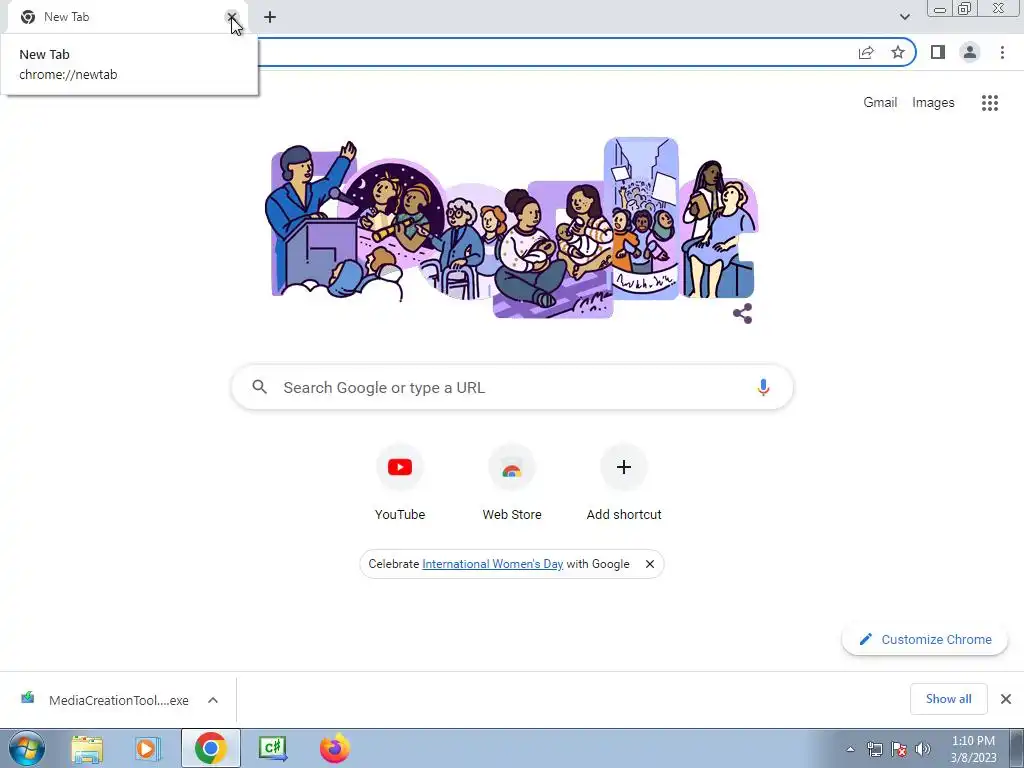Viewport: 1024px width, 768px height.
Task: Click Add shortcut button
Action: point(624,483)
